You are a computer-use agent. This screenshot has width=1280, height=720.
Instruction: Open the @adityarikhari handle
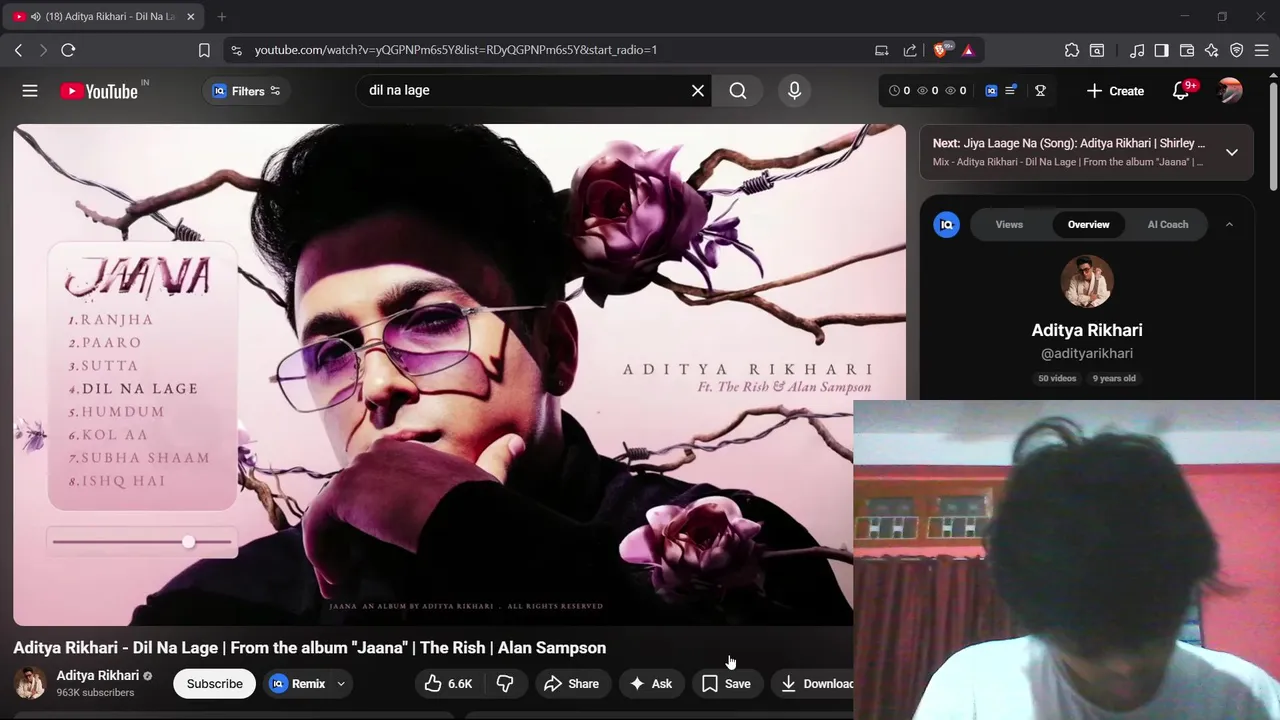(x=1087, y=353)
